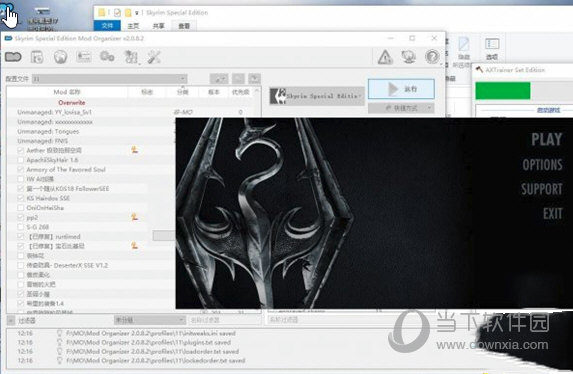The width and height of the screenshot is (573, 374).
Task: Switch to View tab in File Explorer
Action: tap(184, 26)
